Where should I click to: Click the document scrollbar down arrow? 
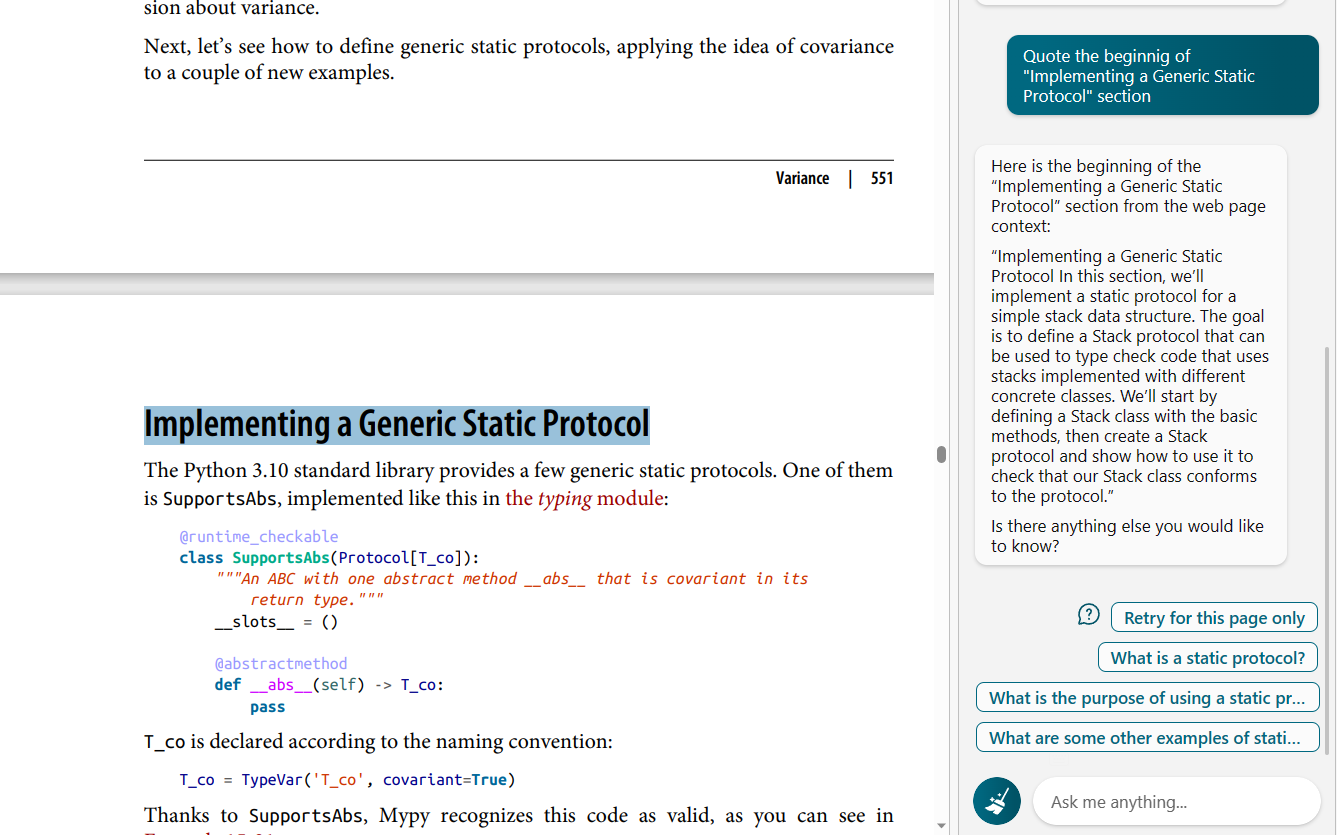pyautogui.click(x=941, y=826)
